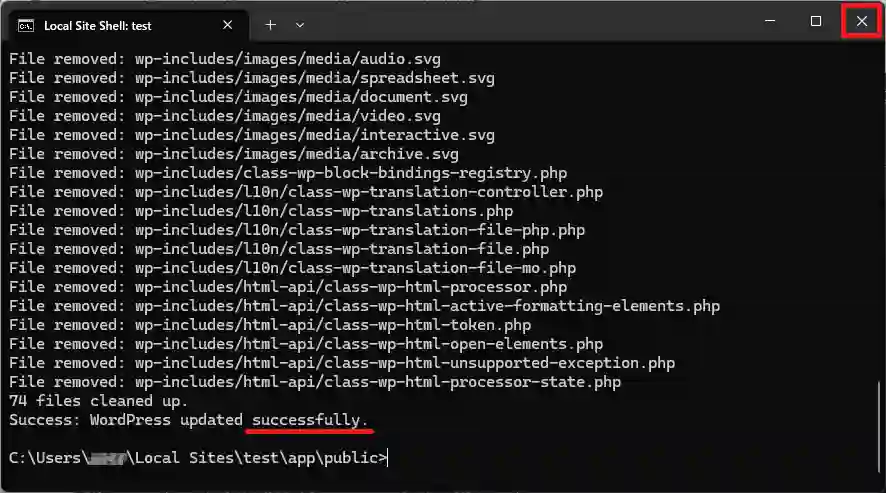Click the terminal icon on the tab
886x493 pixels.
coord(24,24)
